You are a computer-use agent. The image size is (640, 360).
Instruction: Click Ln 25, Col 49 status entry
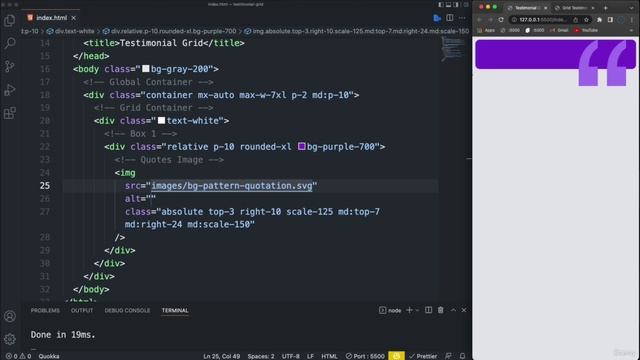[x=222, y=356]
